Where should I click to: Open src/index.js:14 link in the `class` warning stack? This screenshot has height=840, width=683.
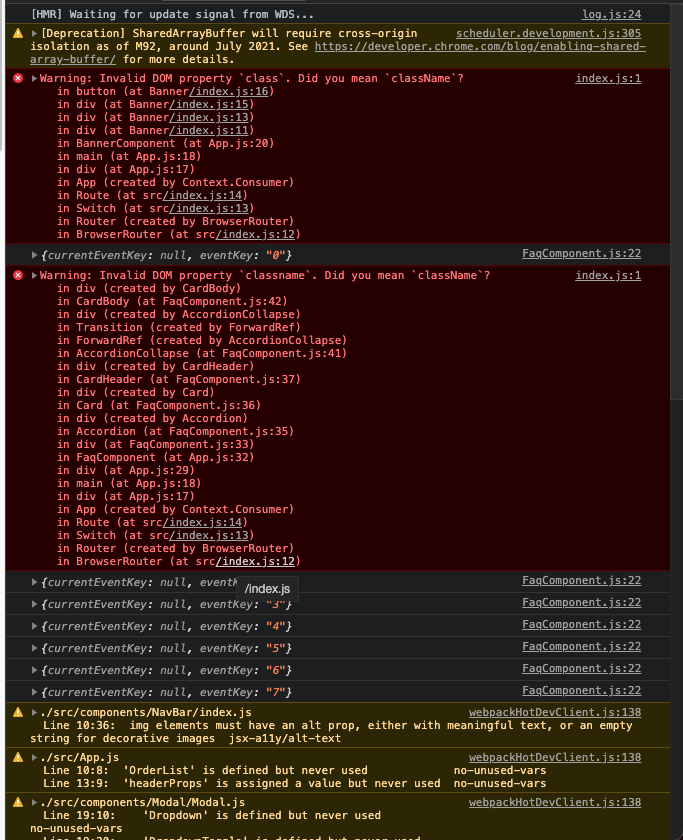click(x=202, y=196)
